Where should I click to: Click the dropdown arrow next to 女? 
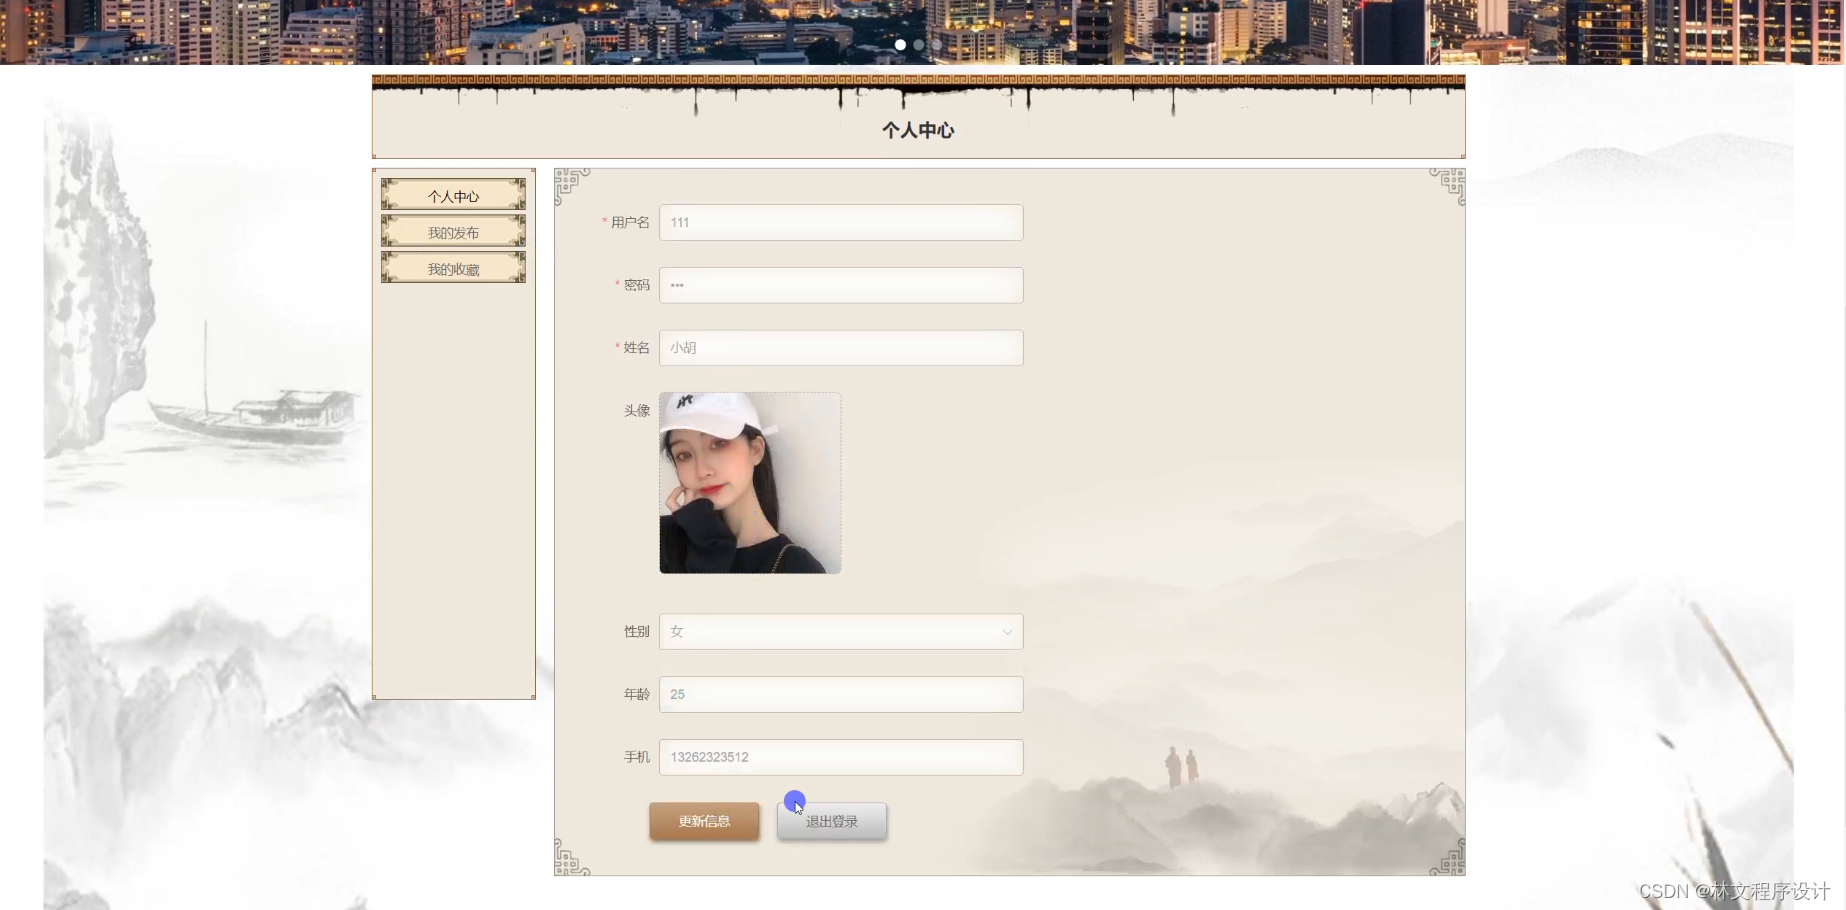point(1007,631)
